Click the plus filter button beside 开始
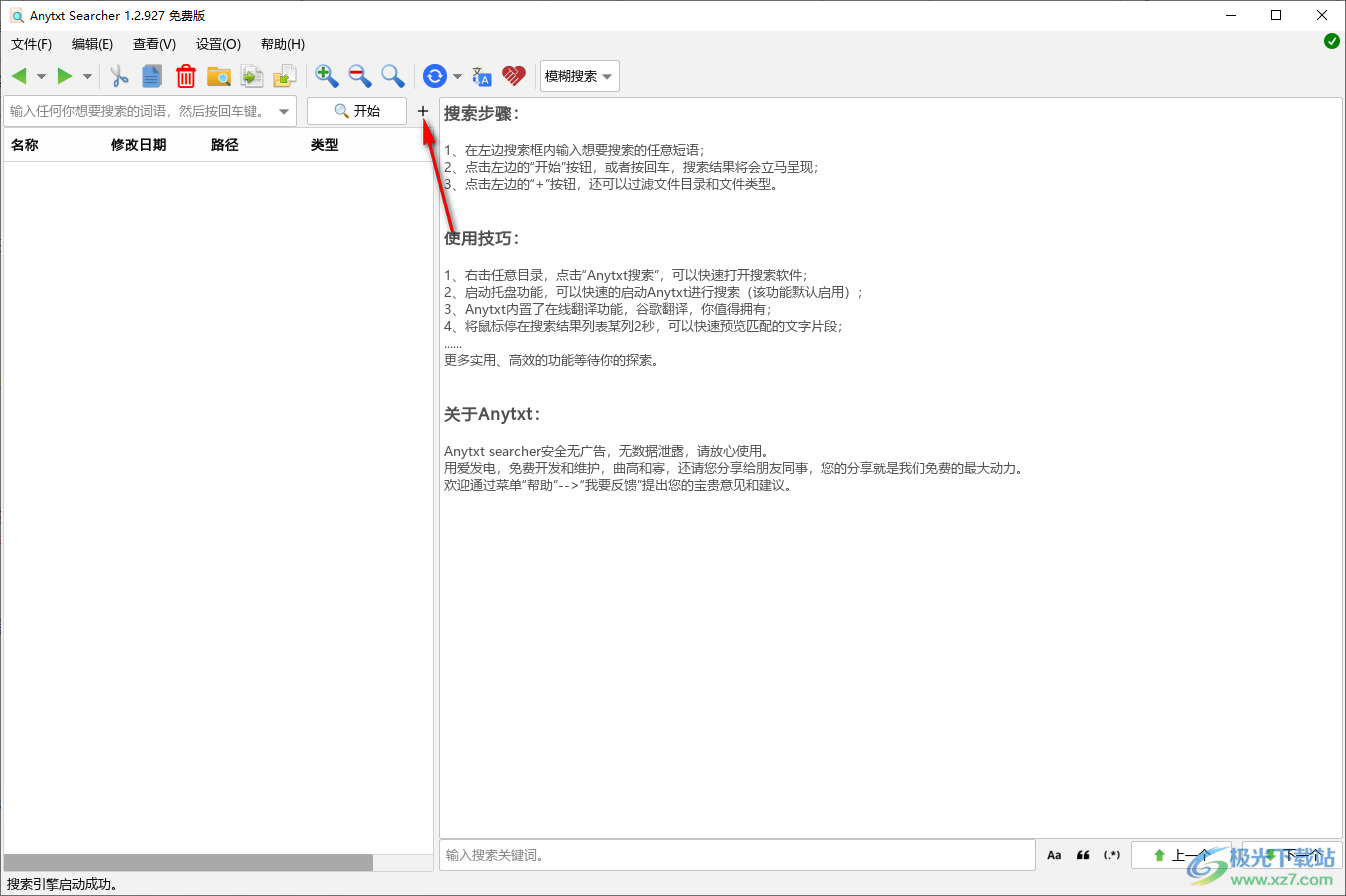The image size is (1346, 896). click(423, 111)
